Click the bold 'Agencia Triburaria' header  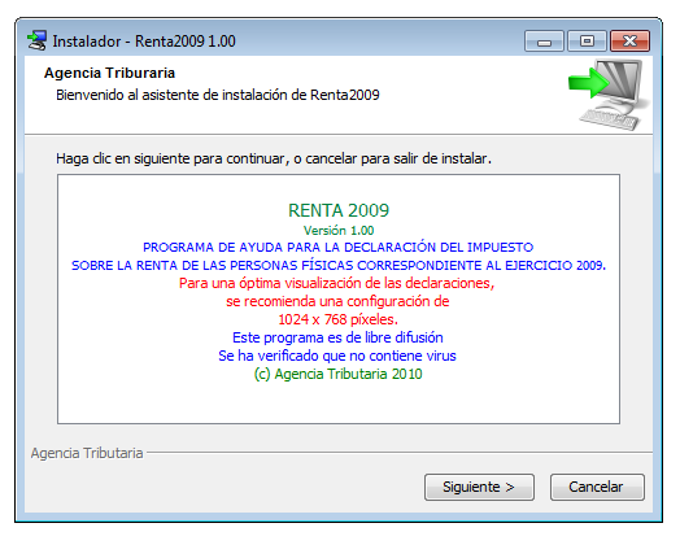(109, 73)
